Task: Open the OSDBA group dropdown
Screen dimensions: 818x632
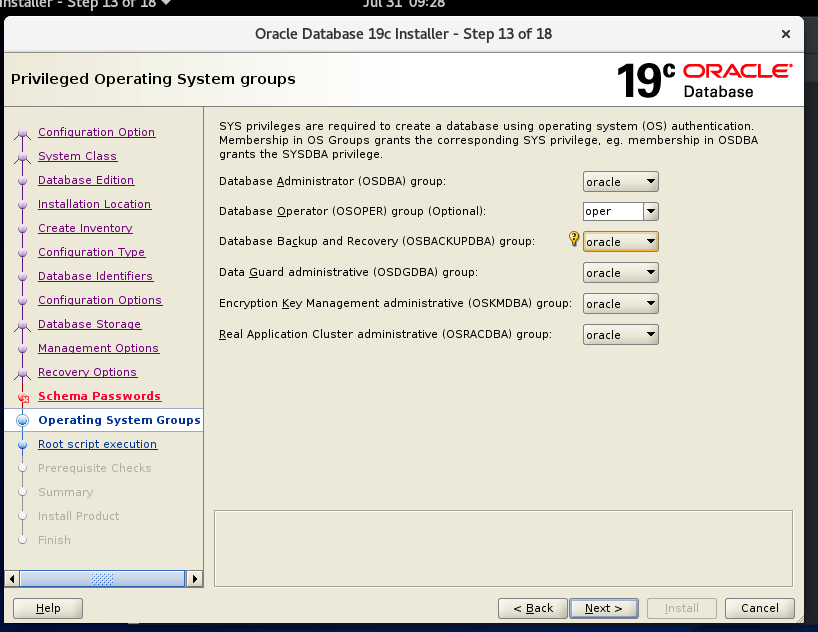Action: click(x=620, y=182)
